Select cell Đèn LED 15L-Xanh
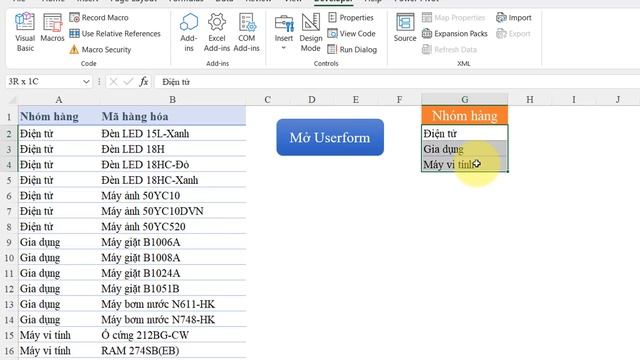Viewport: 640px width, 360px height. 172,133
